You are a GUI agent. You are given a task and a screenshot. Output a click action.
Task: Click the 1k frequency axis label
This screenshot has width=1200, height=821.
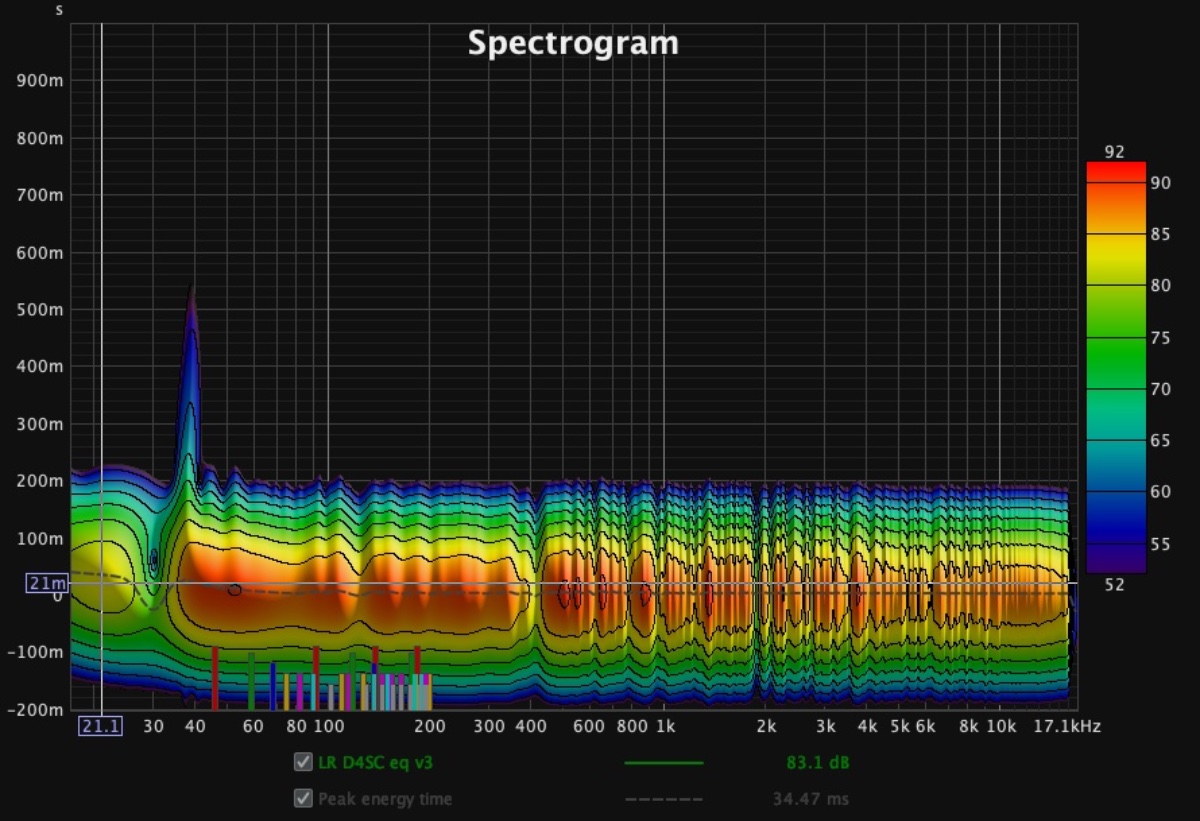coord(665,726)
